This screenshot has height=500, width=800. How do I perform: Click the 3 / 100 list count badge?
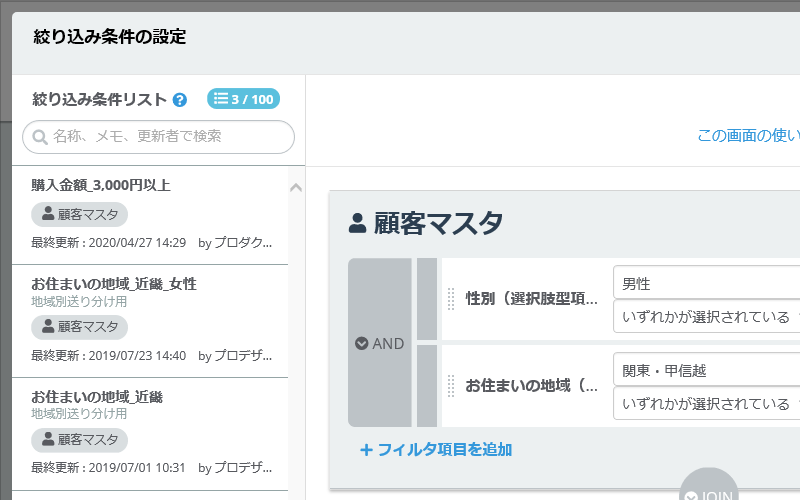(243, 99)
